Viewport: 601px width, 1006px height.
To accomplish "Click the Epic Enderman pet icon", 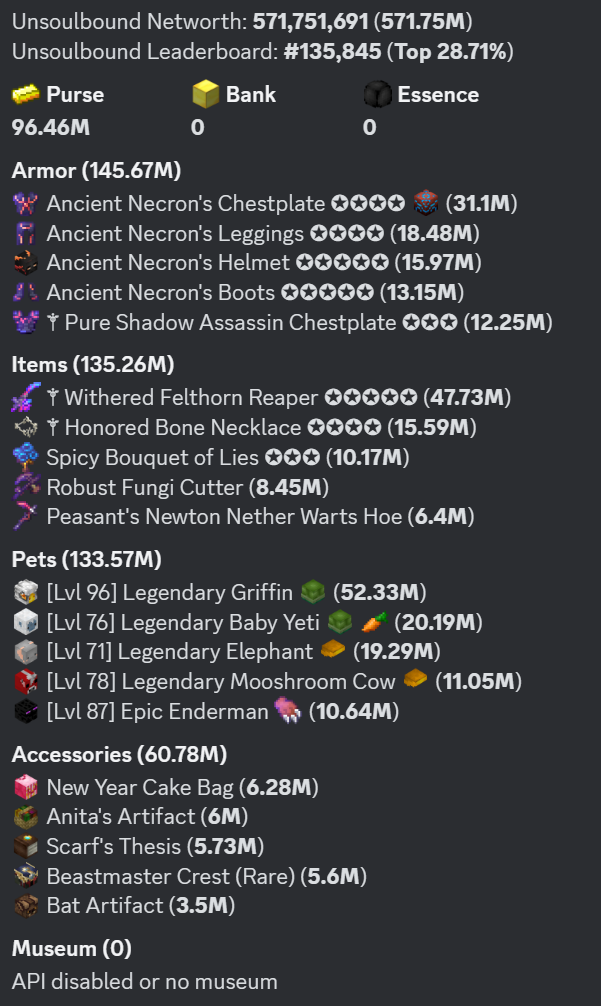I will tap(25, 712).
